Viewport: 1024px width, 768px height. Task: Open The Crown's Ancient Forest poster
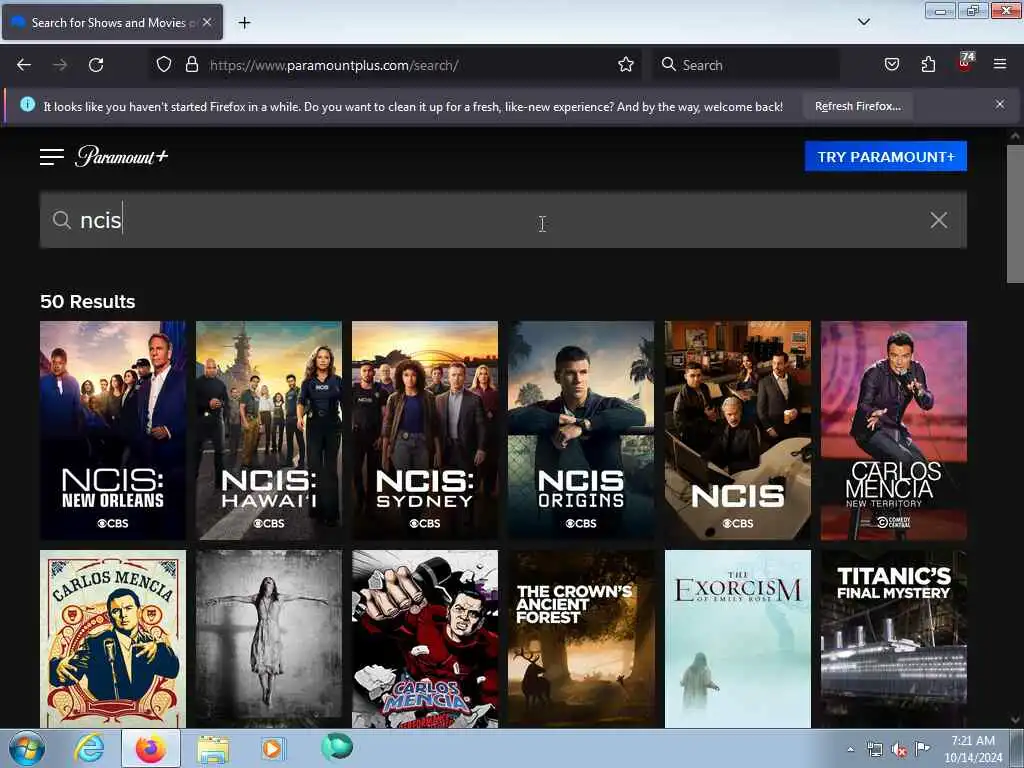(x=581, y=639)
